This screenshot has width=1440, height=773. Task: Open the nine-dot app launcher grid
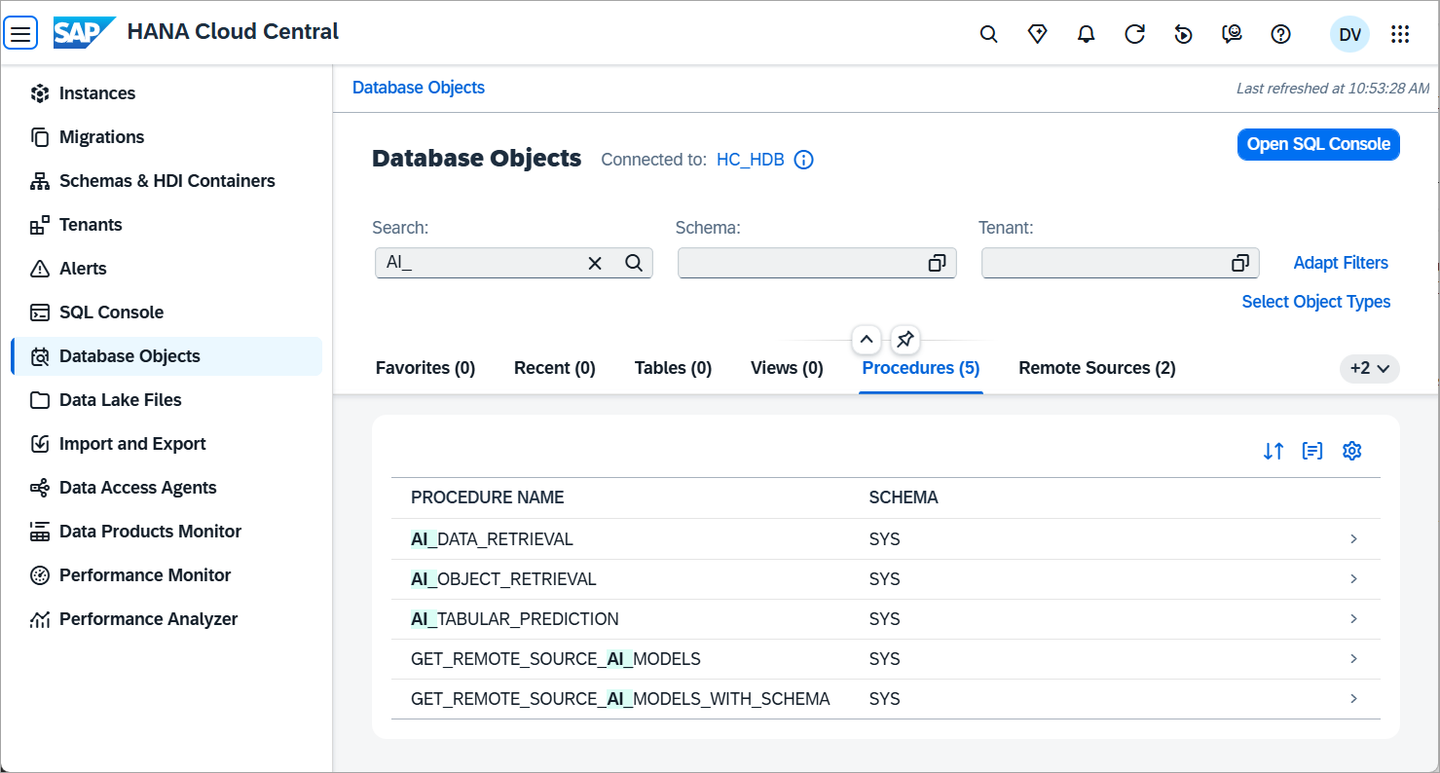1400,34
